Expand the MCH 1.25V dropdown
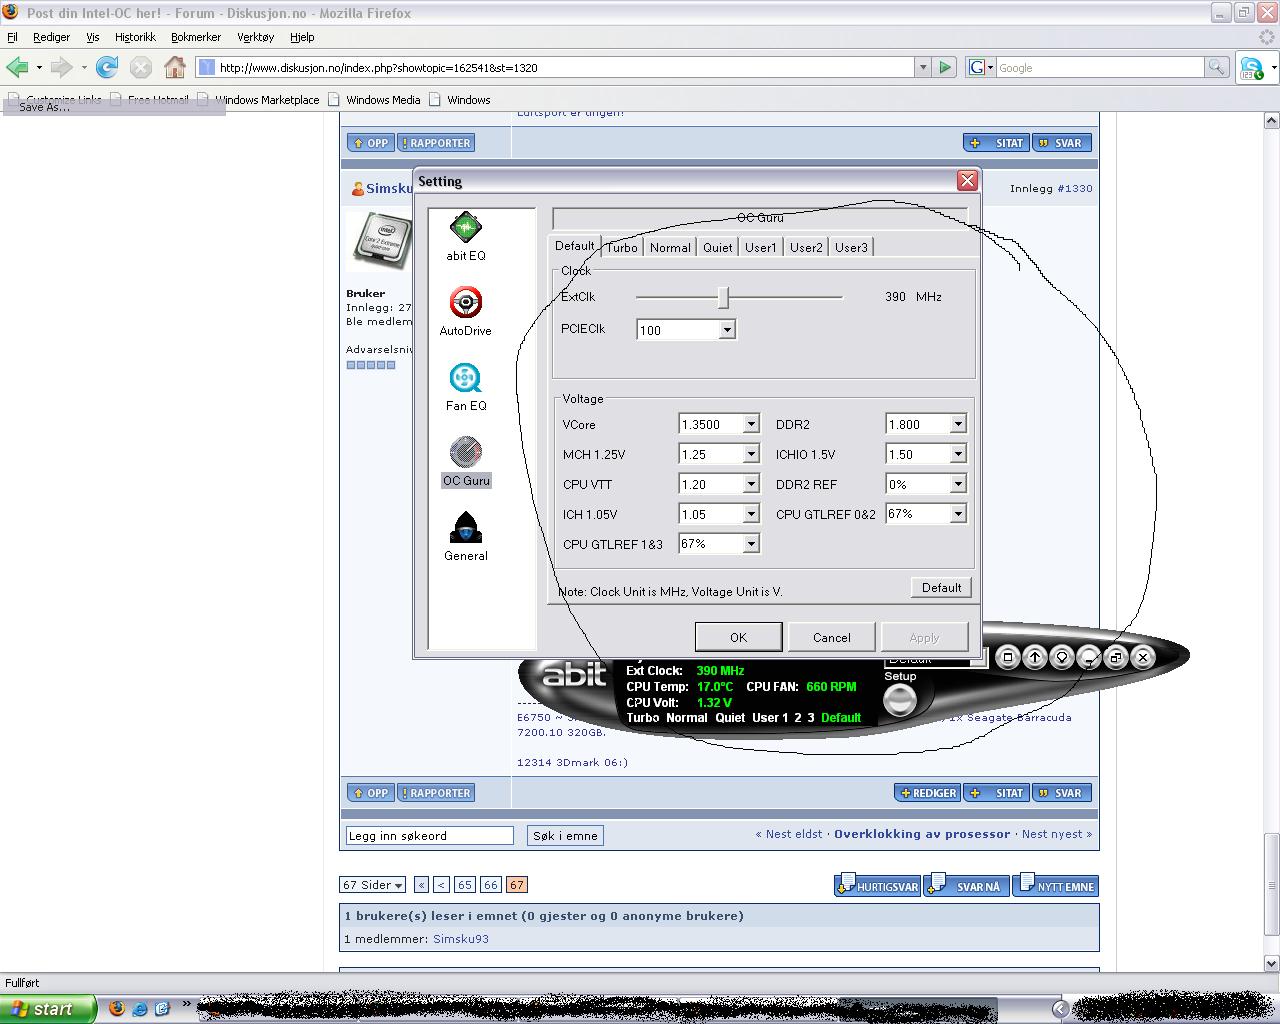This screenshot has height=1024, width=1280. coord(750,454)
